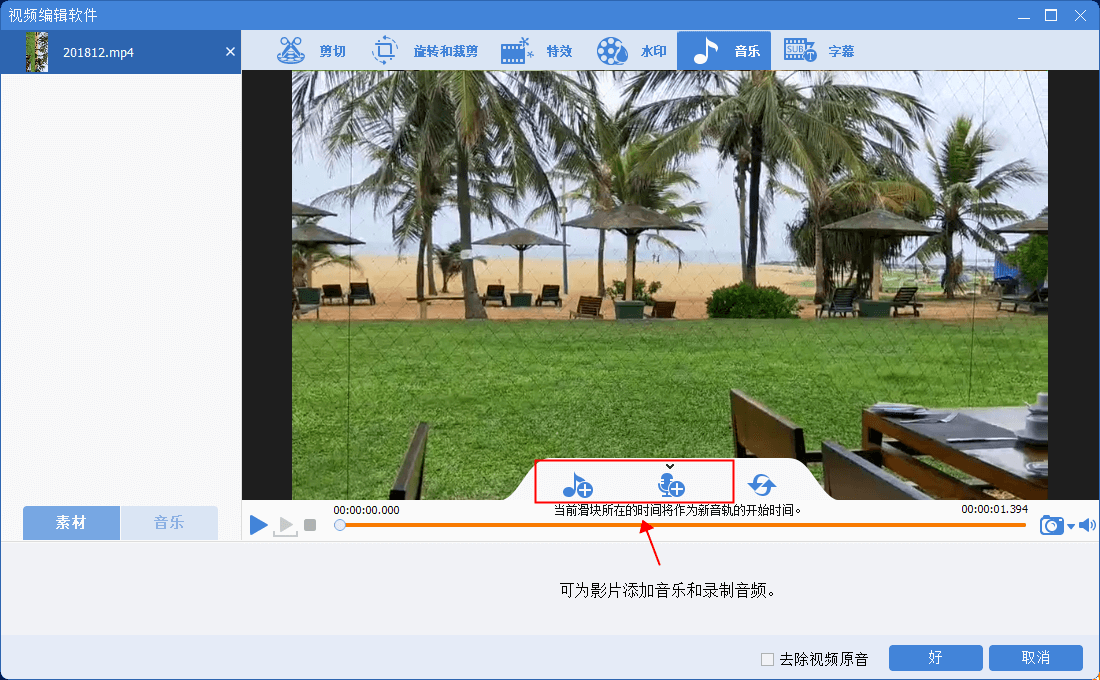1100x680 pixels.
Task: Play the video preview
Action: (258, 524)
